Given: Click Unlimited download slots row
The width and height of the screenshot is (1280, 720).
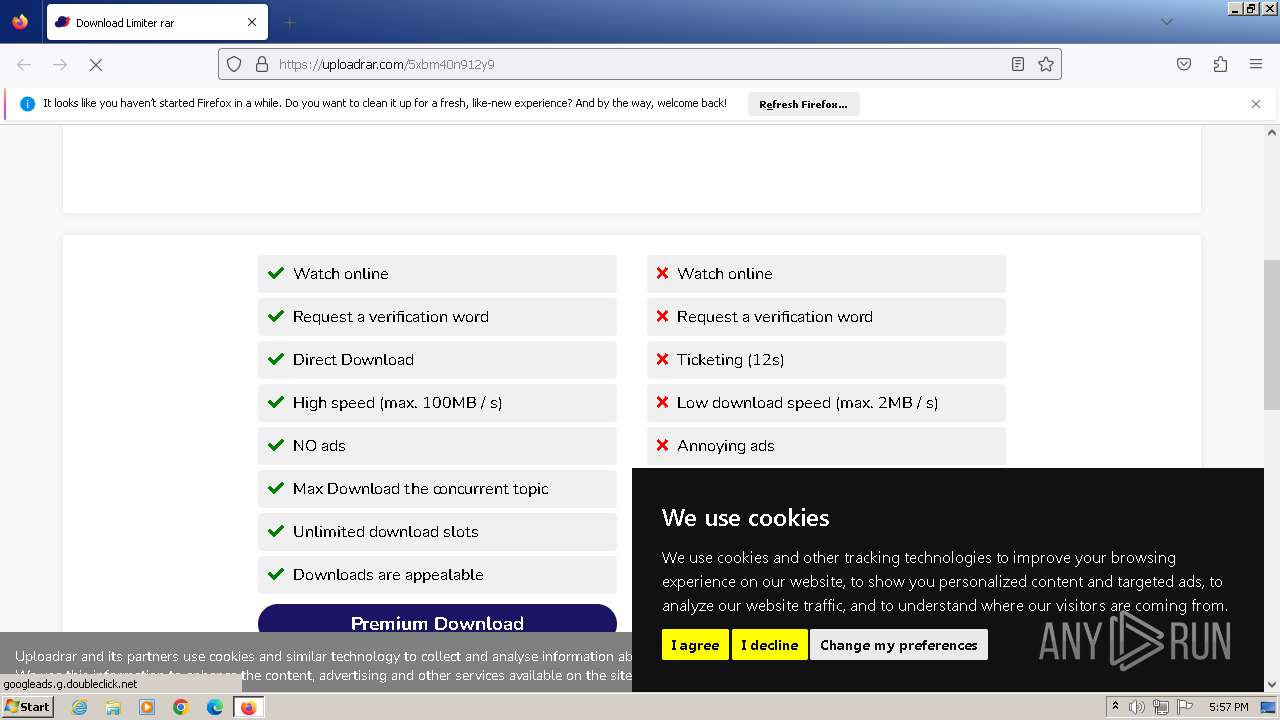Looking at the screenshot, I should (437, 532).
